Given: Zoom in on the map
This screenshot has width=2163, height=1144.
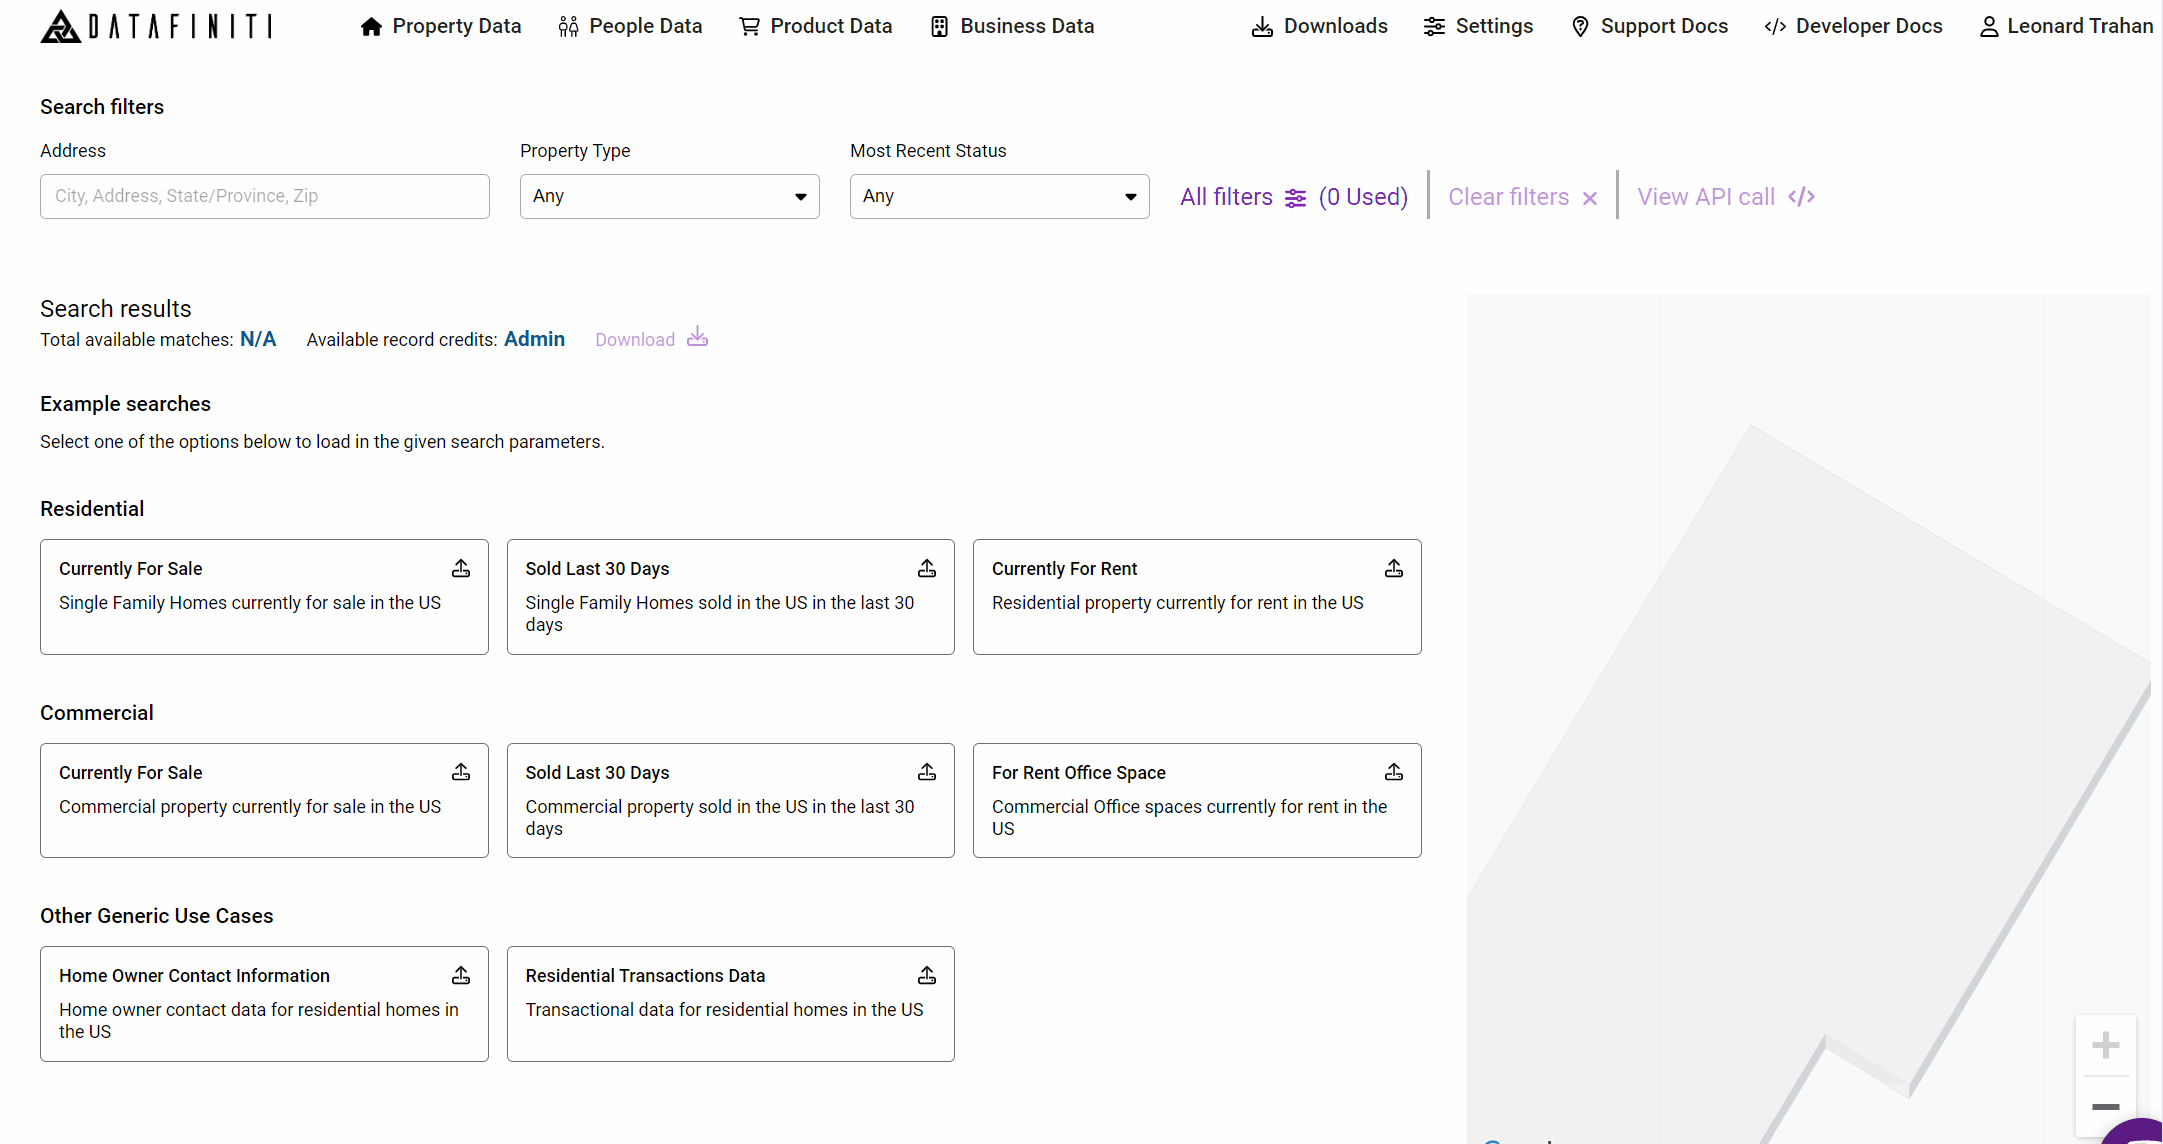Looking at the screenshot, I should pos(2106,1046).
